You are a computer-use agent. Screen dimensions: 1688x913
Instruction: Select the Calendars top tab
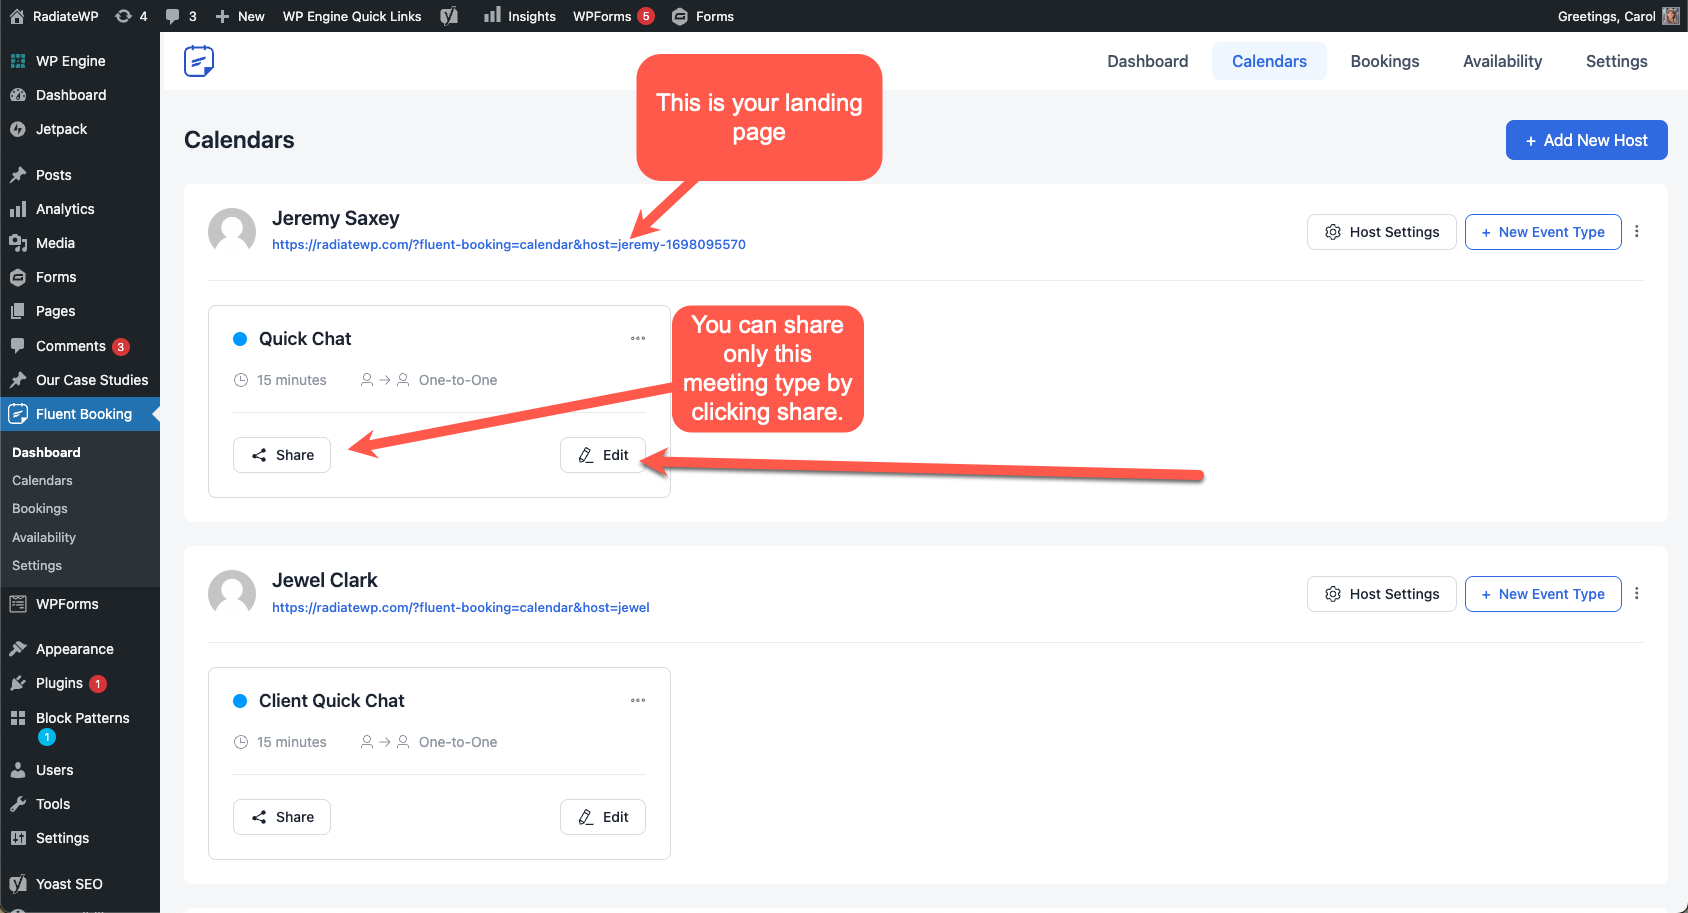tap(1269, 61)
